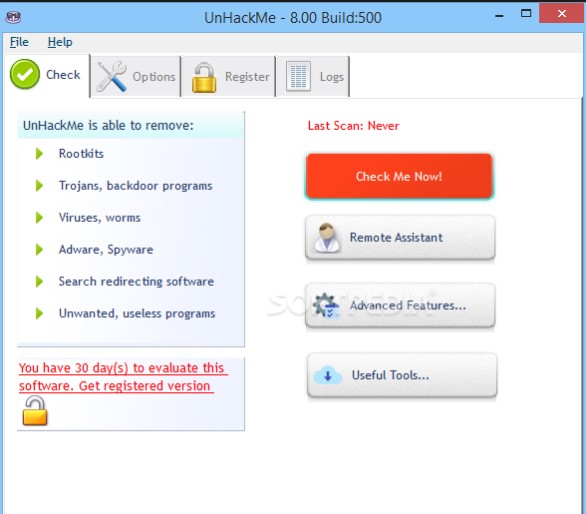Click the green arrow beside Search redirecting software
Screen dimensions: 586x514
point(39,281)
